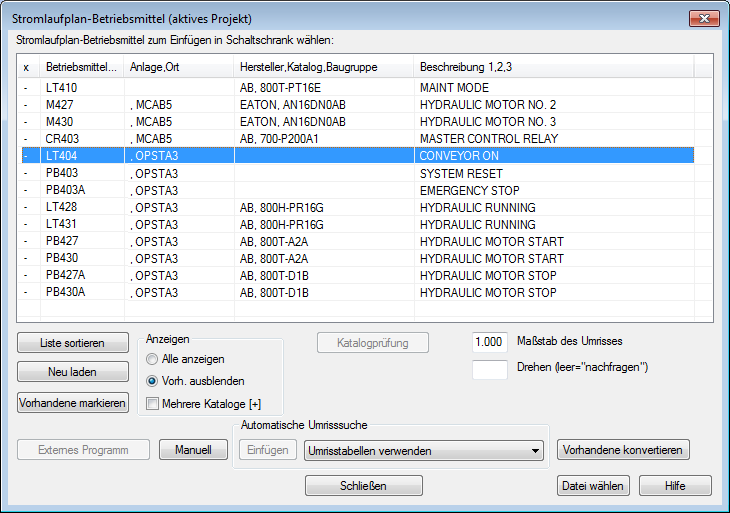The height and width of the screenshot is (513, 730).
Task: Open the Datei wählen file chooser
Action: pos(593,486)
